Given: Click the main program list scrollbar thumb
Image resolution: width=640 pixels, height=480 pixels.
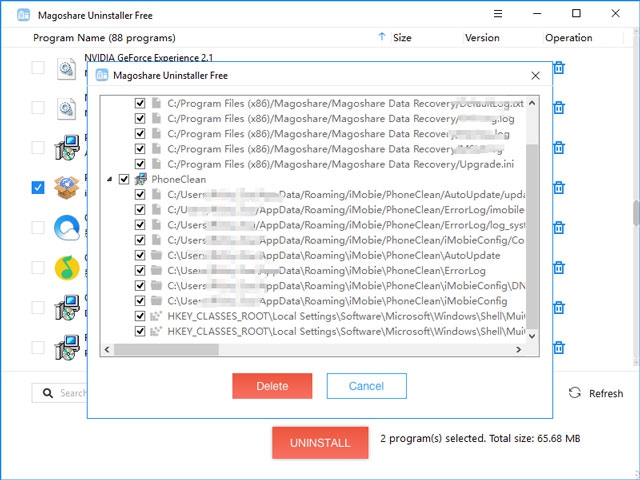Looking at the screenshot, I should [x=636, y=213].
